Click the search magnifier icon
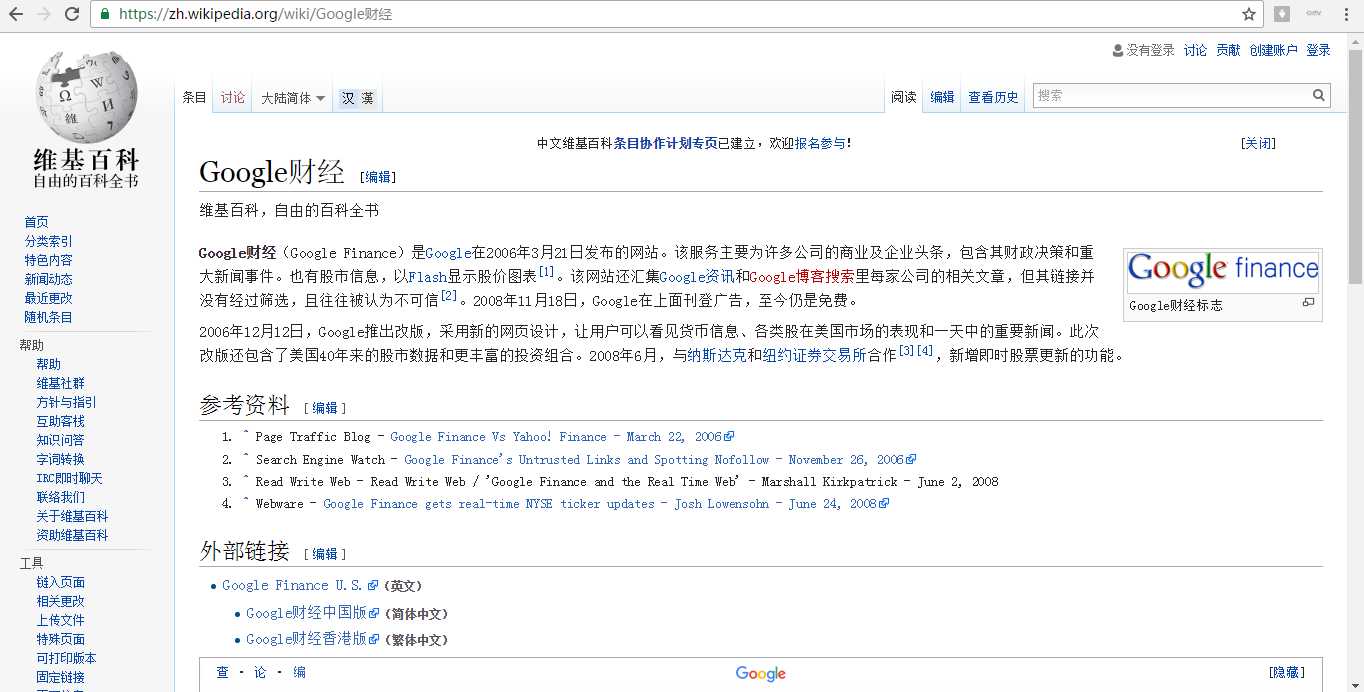1364x692 pixels. click(1319, 96)
